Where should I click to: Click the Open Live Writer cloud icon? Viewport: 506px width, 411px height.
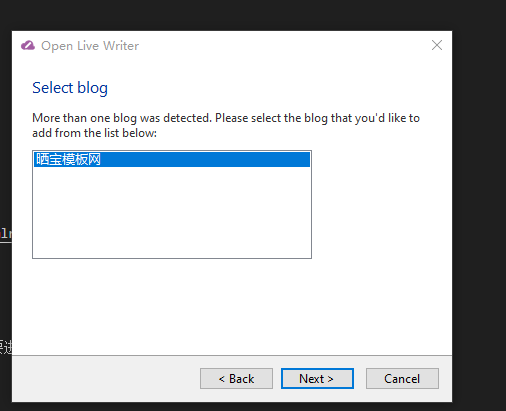coord(28,45)
